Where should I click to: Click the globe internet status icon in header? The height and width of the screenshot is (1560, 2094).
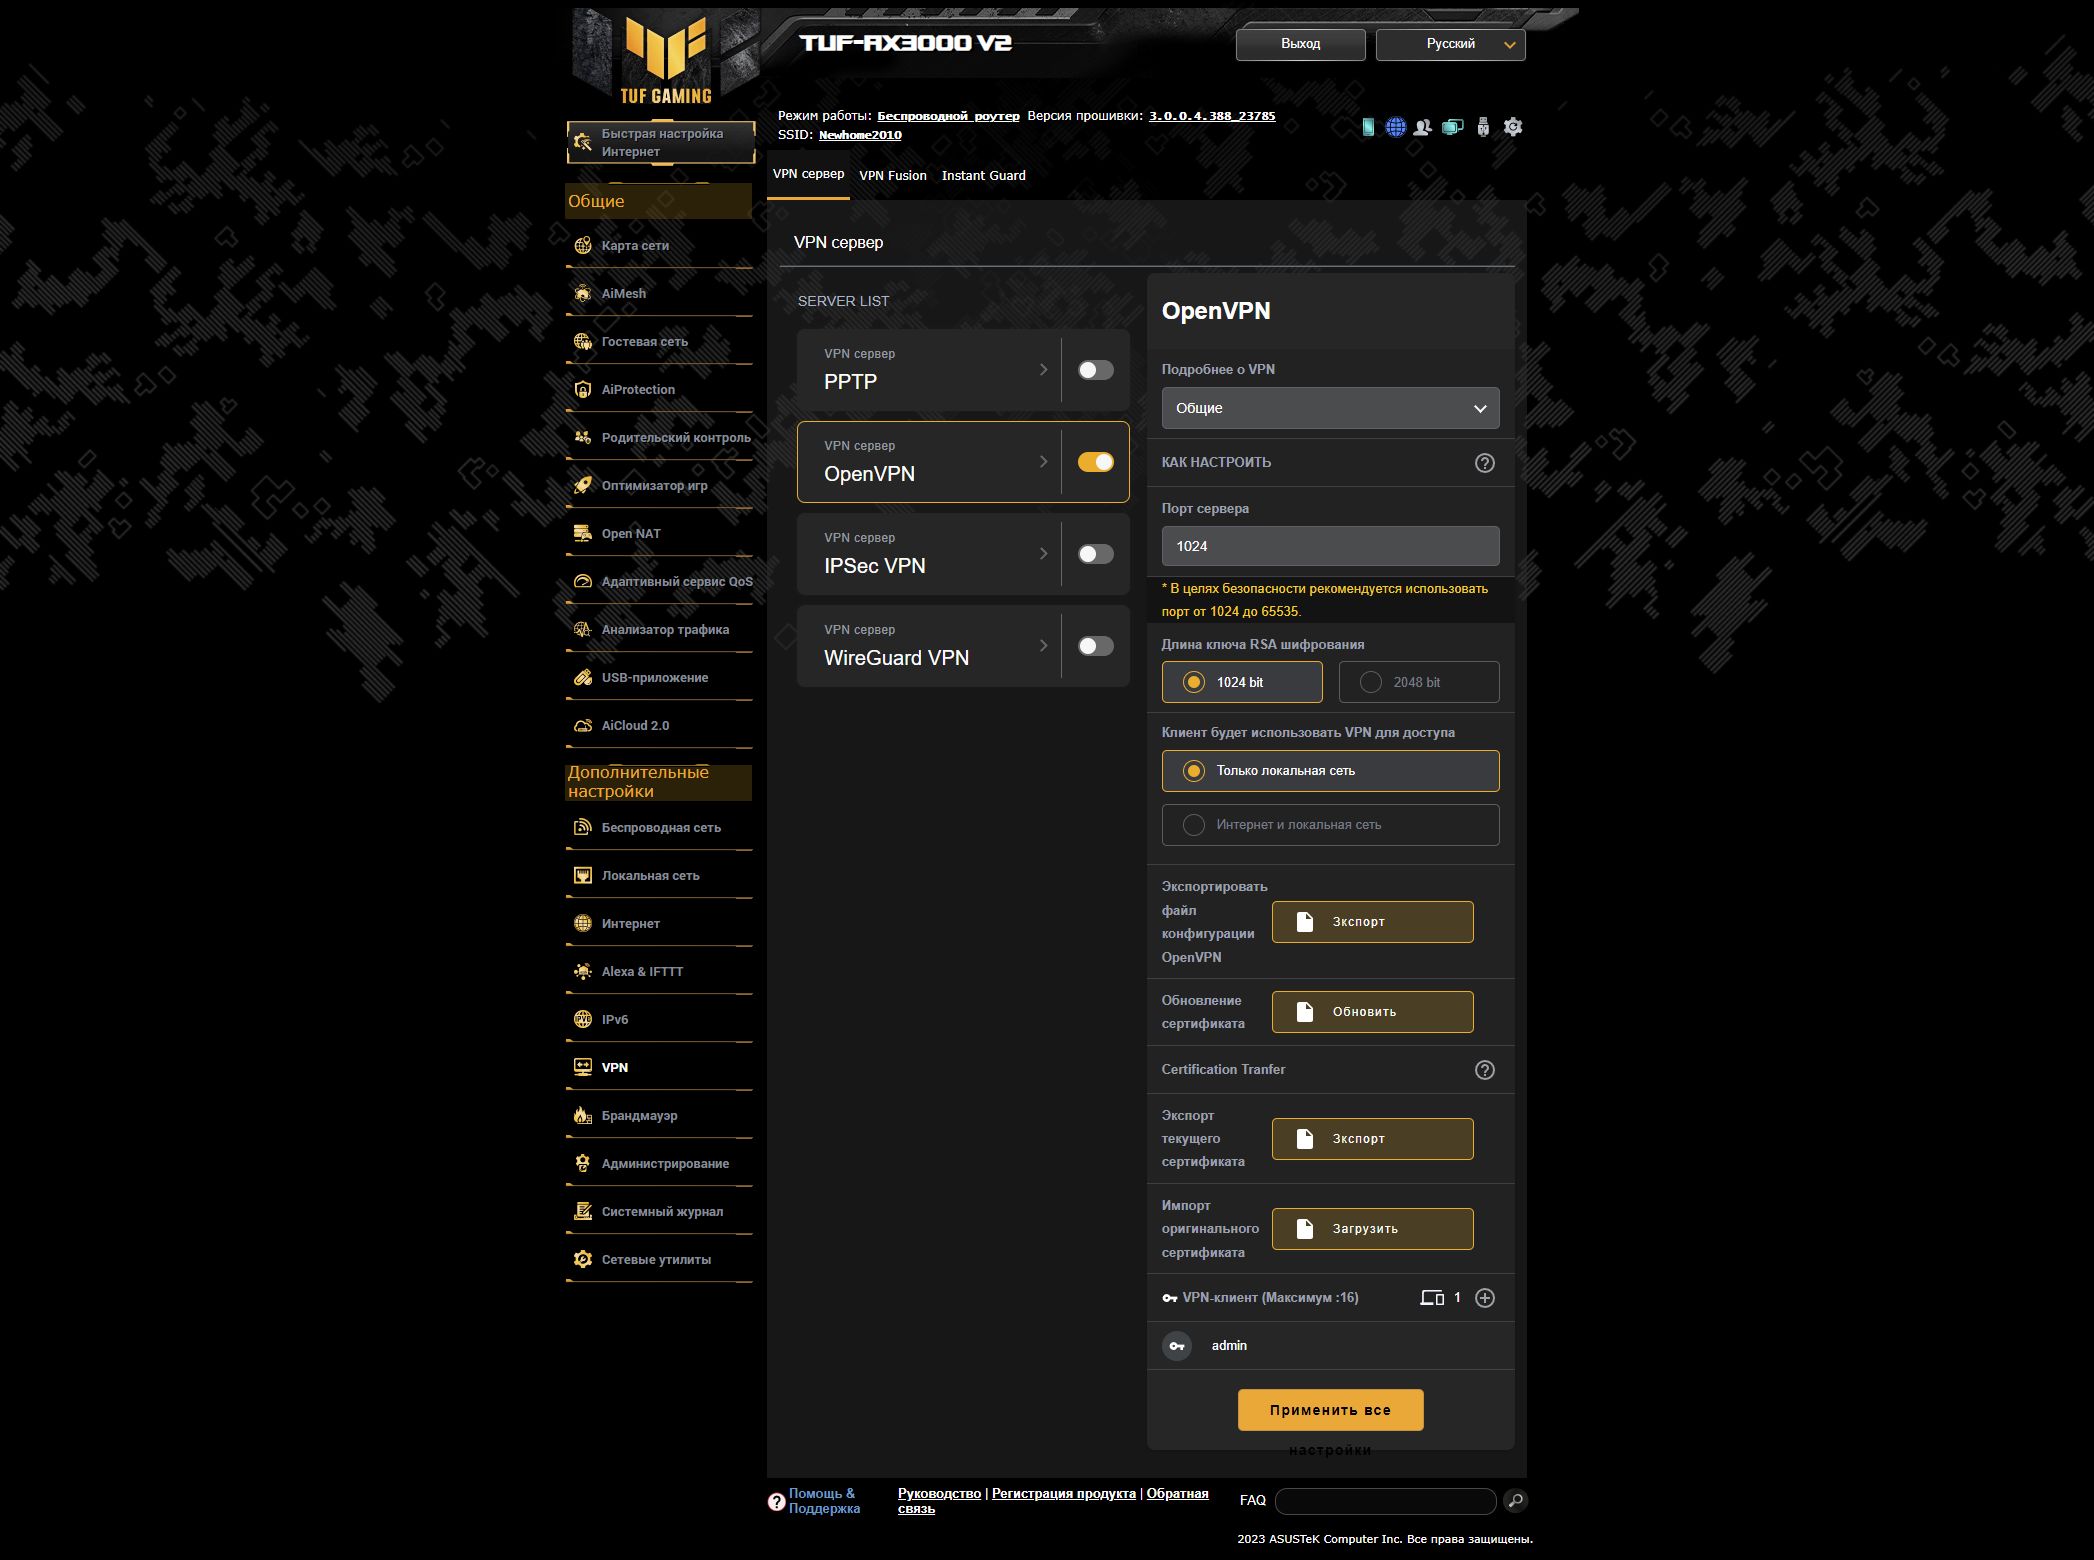pos(1396,127)
